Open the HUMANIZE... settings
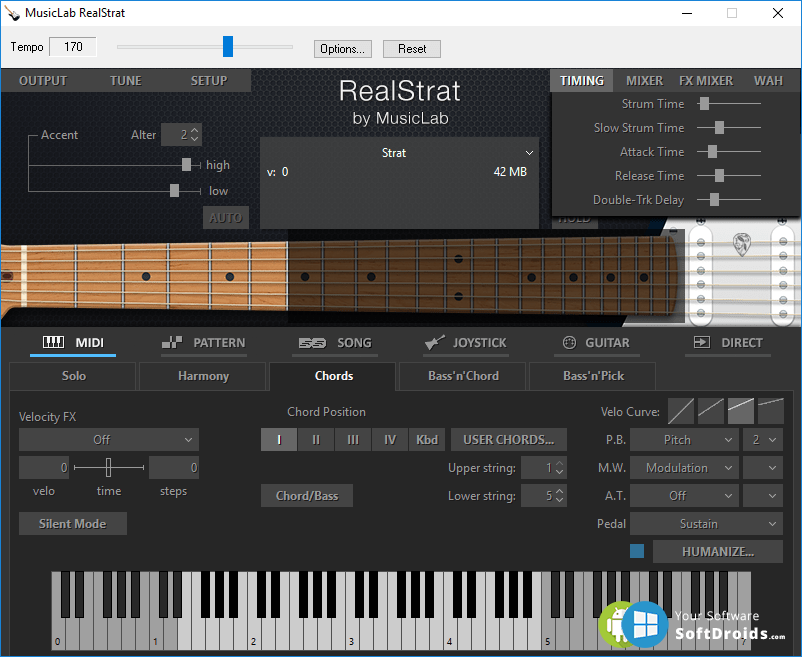Screen dimensions: 802x657 718,551
